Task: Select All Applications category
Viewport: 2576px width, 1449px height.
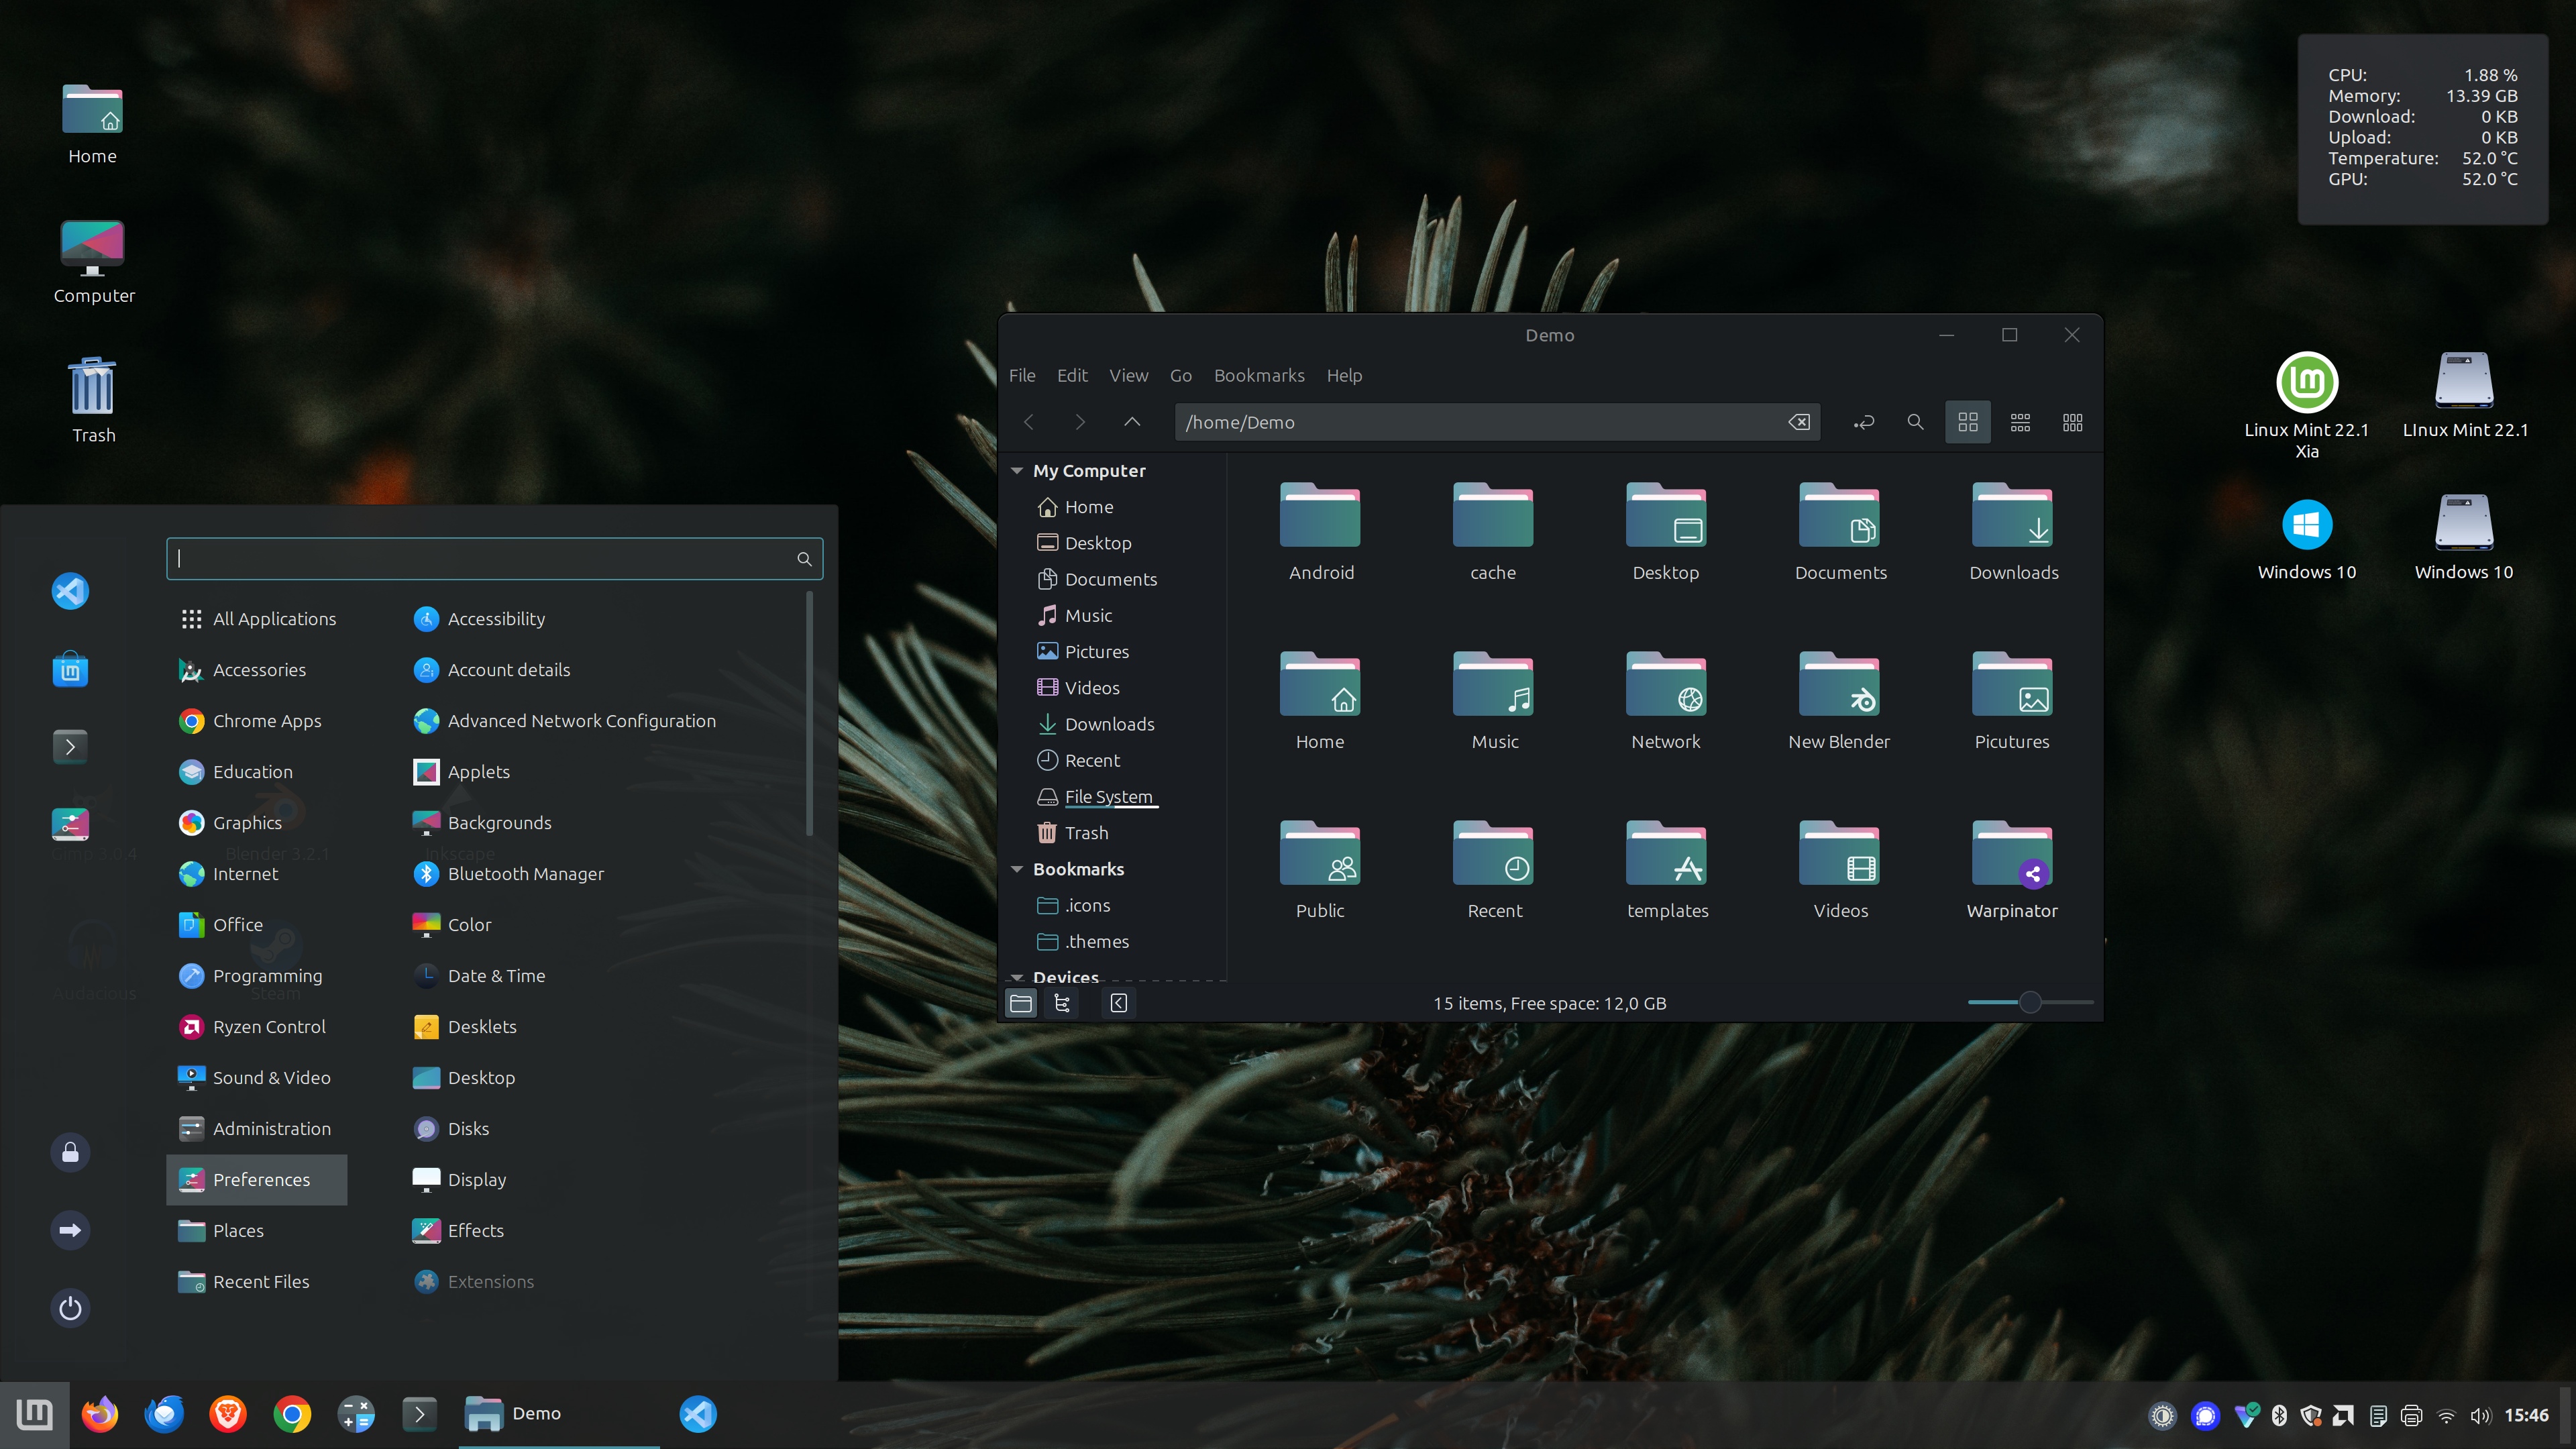Action: [257, 619]
